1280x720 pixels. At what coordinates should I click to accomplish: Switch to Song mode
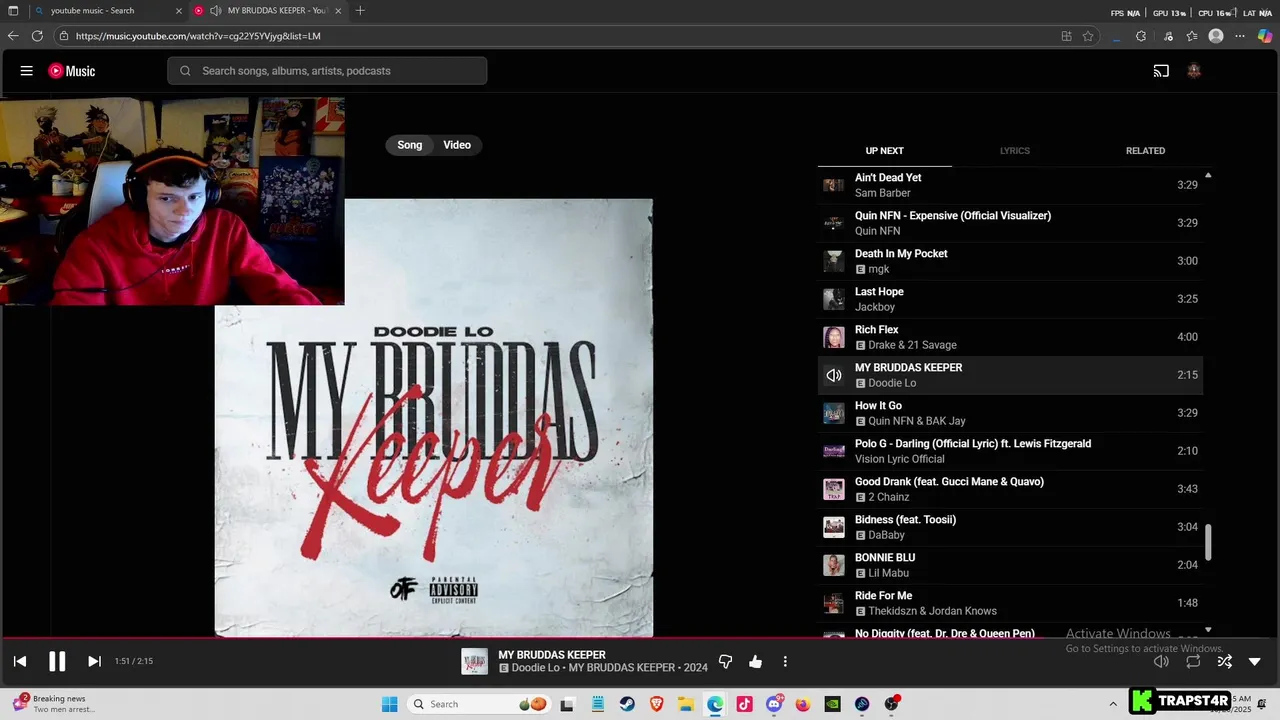tap(410, 145)
